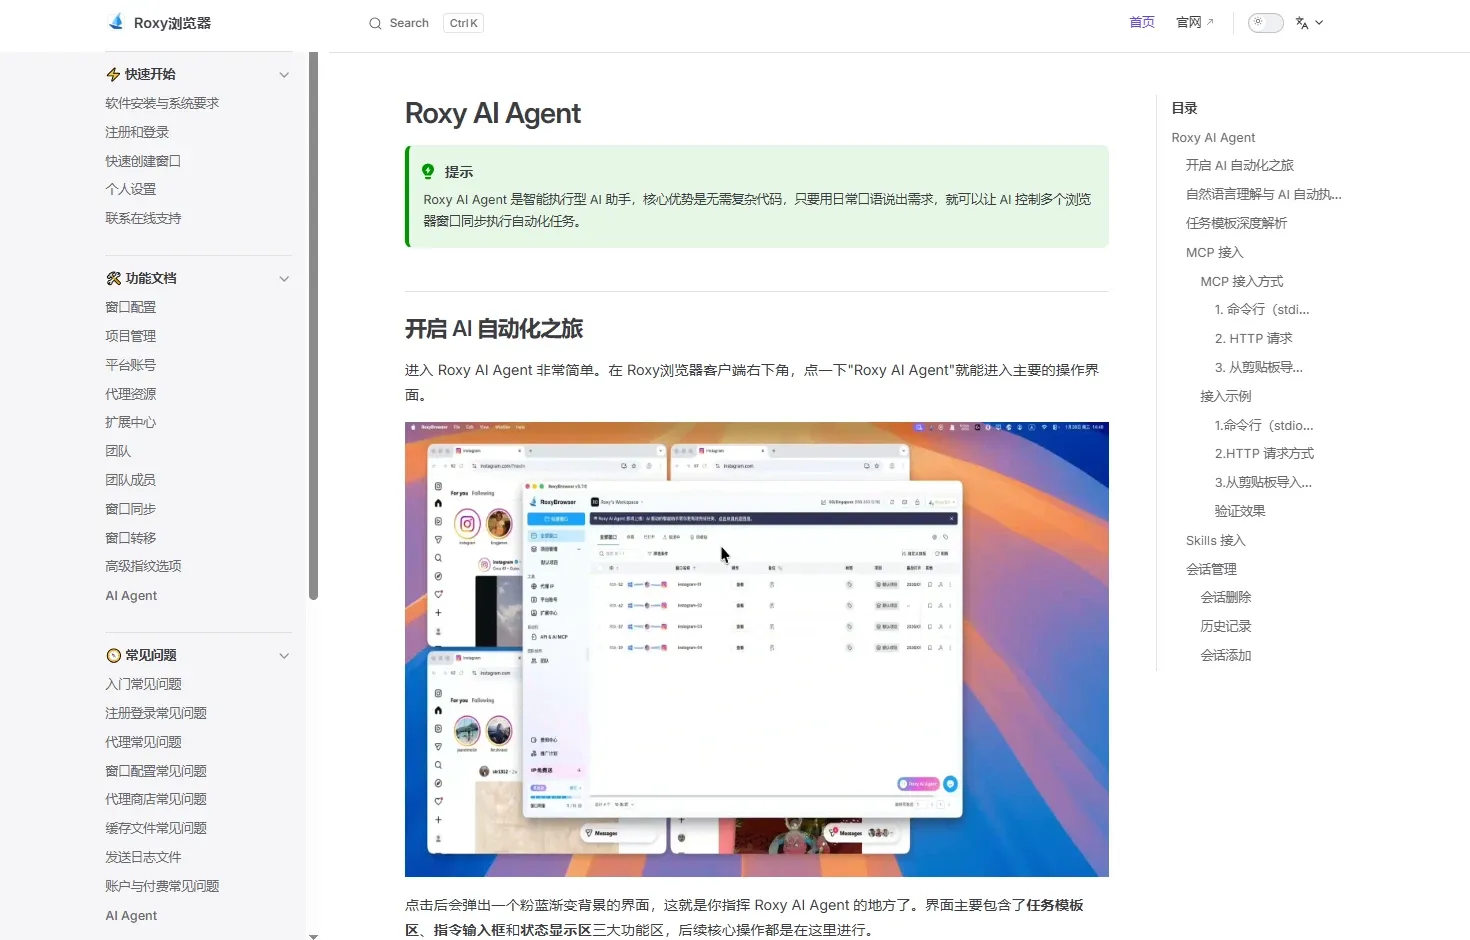Open 团队成员 sidebar item
This screenshot has width=1470, height=940.
pos(131,480)
